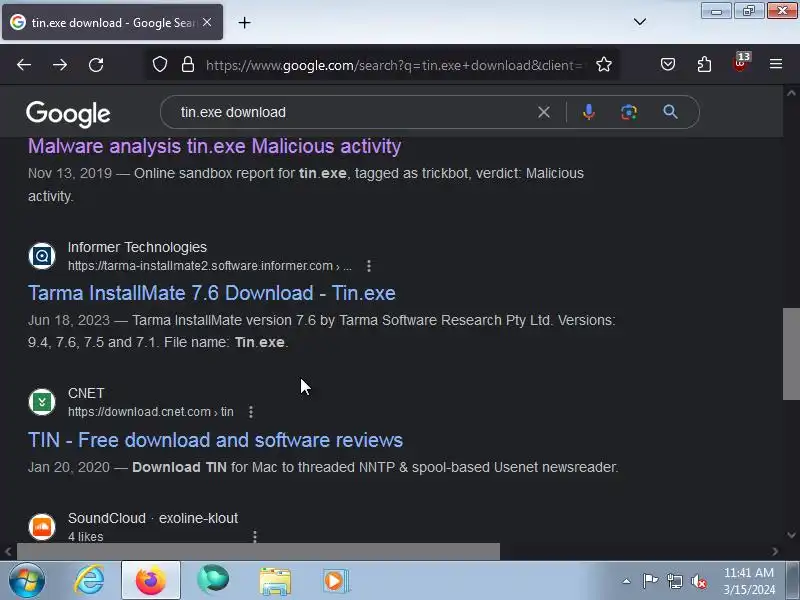This screenshot has width=800, height=600.
Task: Click the SoundCloud site icon
Action: point(42,527)
